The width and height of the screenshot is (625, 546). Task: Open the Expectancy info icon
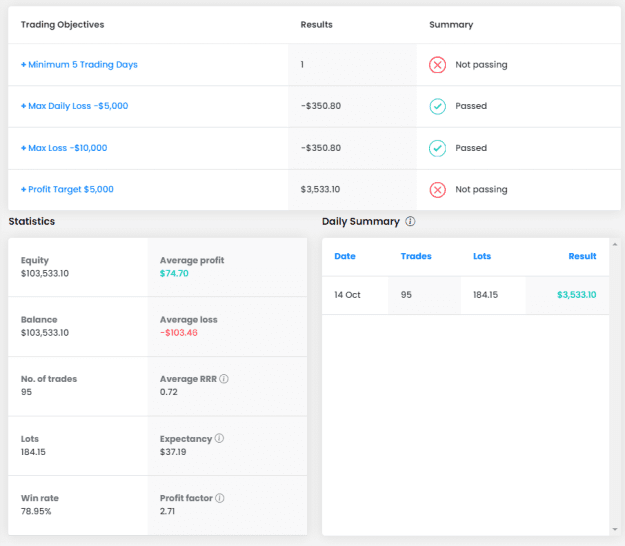click(219, 438)
